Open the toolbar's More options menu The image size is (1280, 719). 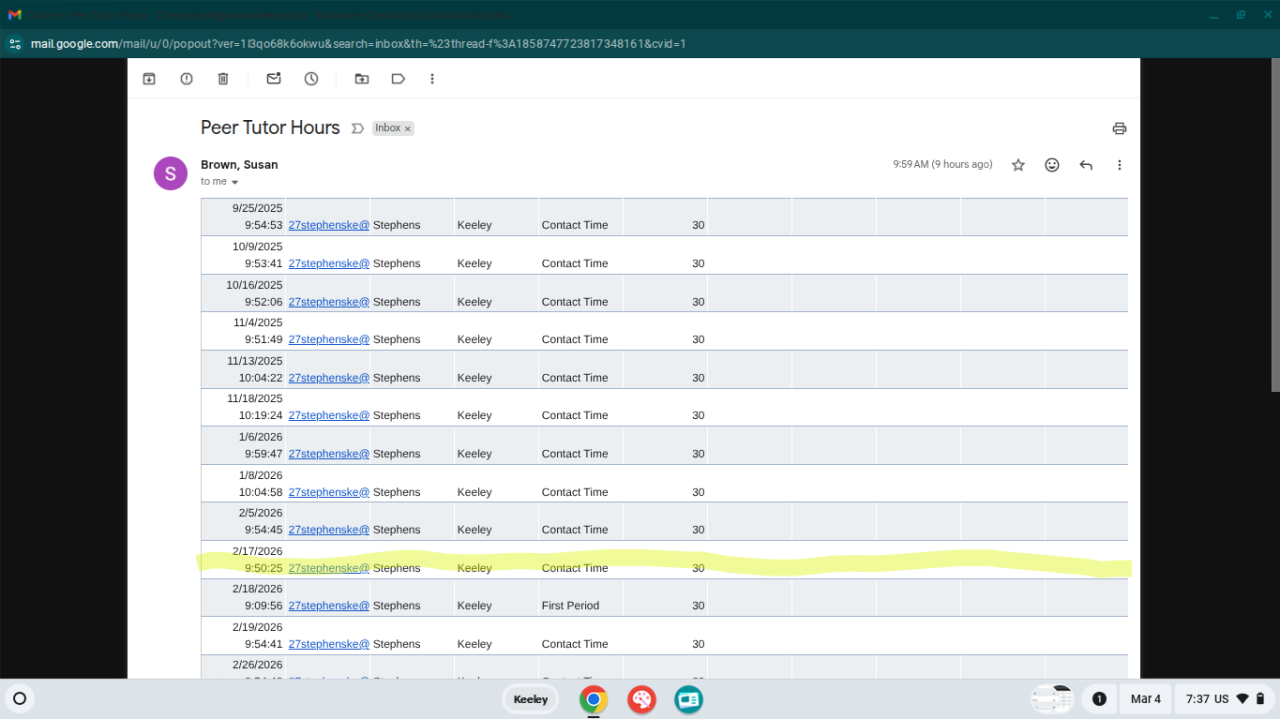(432, 79)
